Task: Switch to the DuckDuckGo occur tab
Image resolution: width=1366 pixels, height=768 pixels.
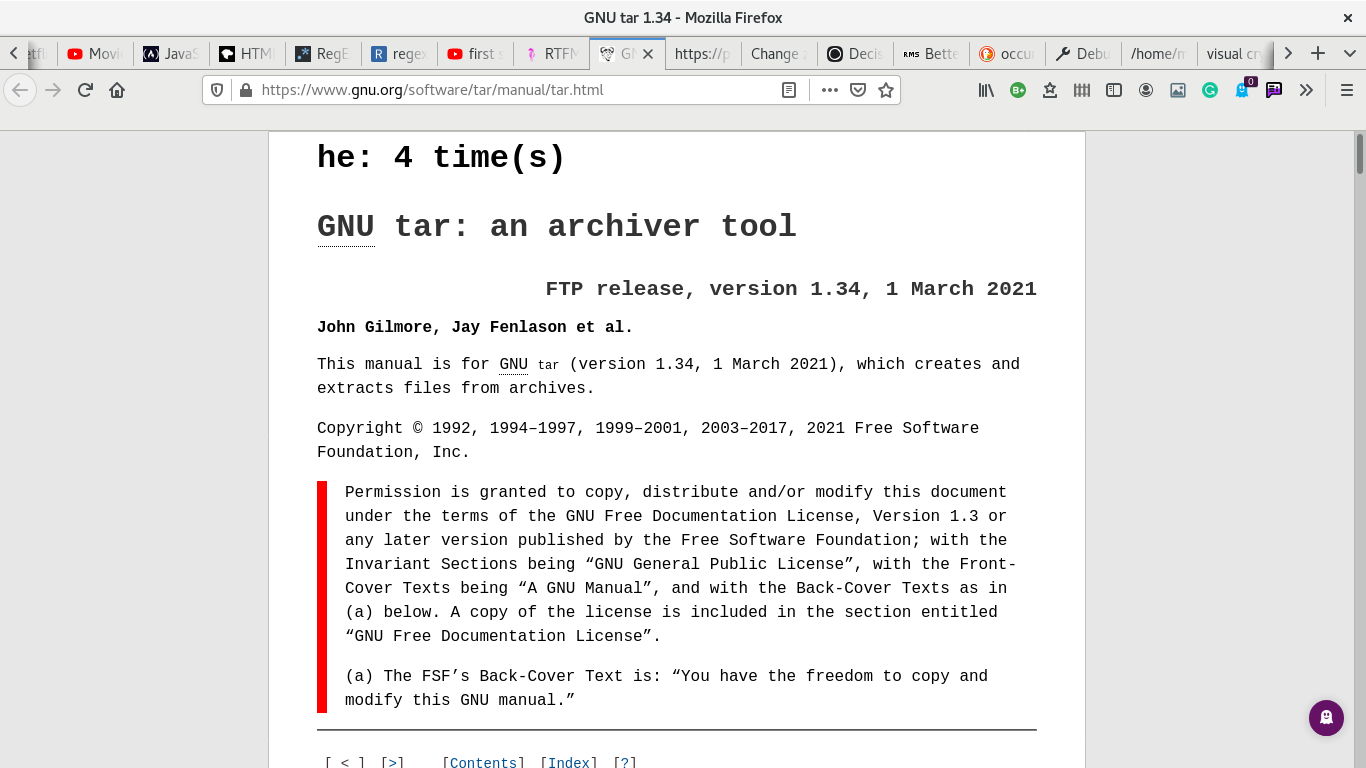Action: (x=1007, y=54)
